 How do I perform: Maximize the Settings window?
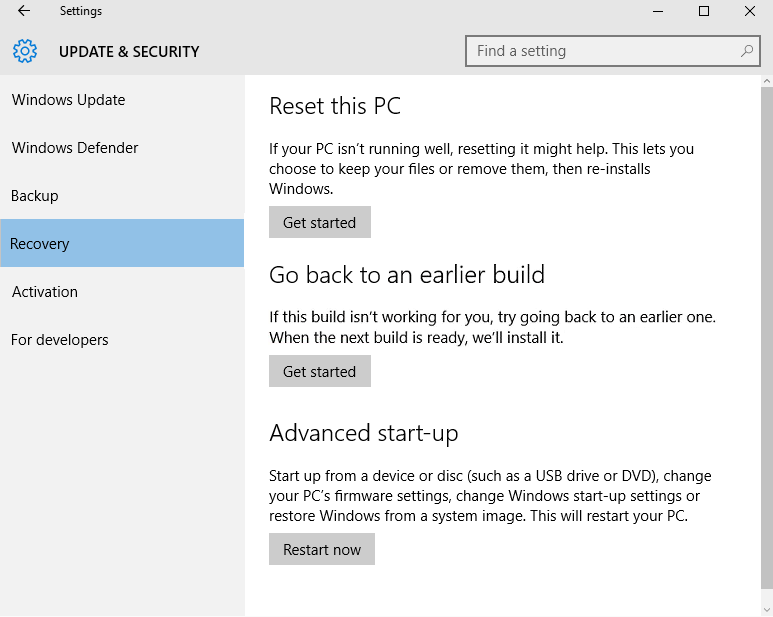tap(704, 11)
